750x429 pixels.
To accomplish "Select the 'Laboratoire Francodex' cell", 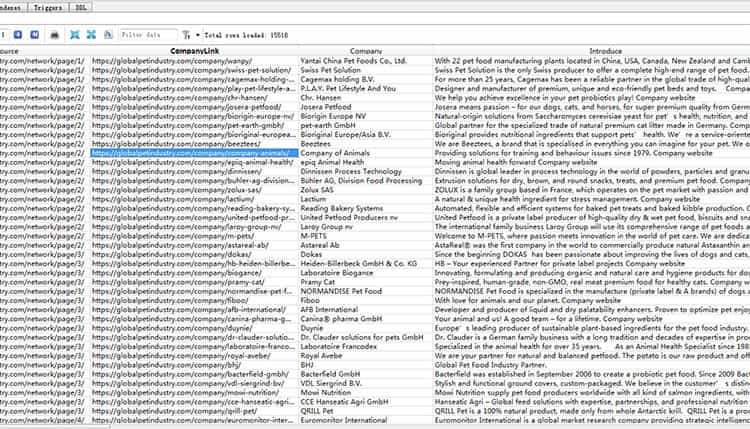I will 366,346.
